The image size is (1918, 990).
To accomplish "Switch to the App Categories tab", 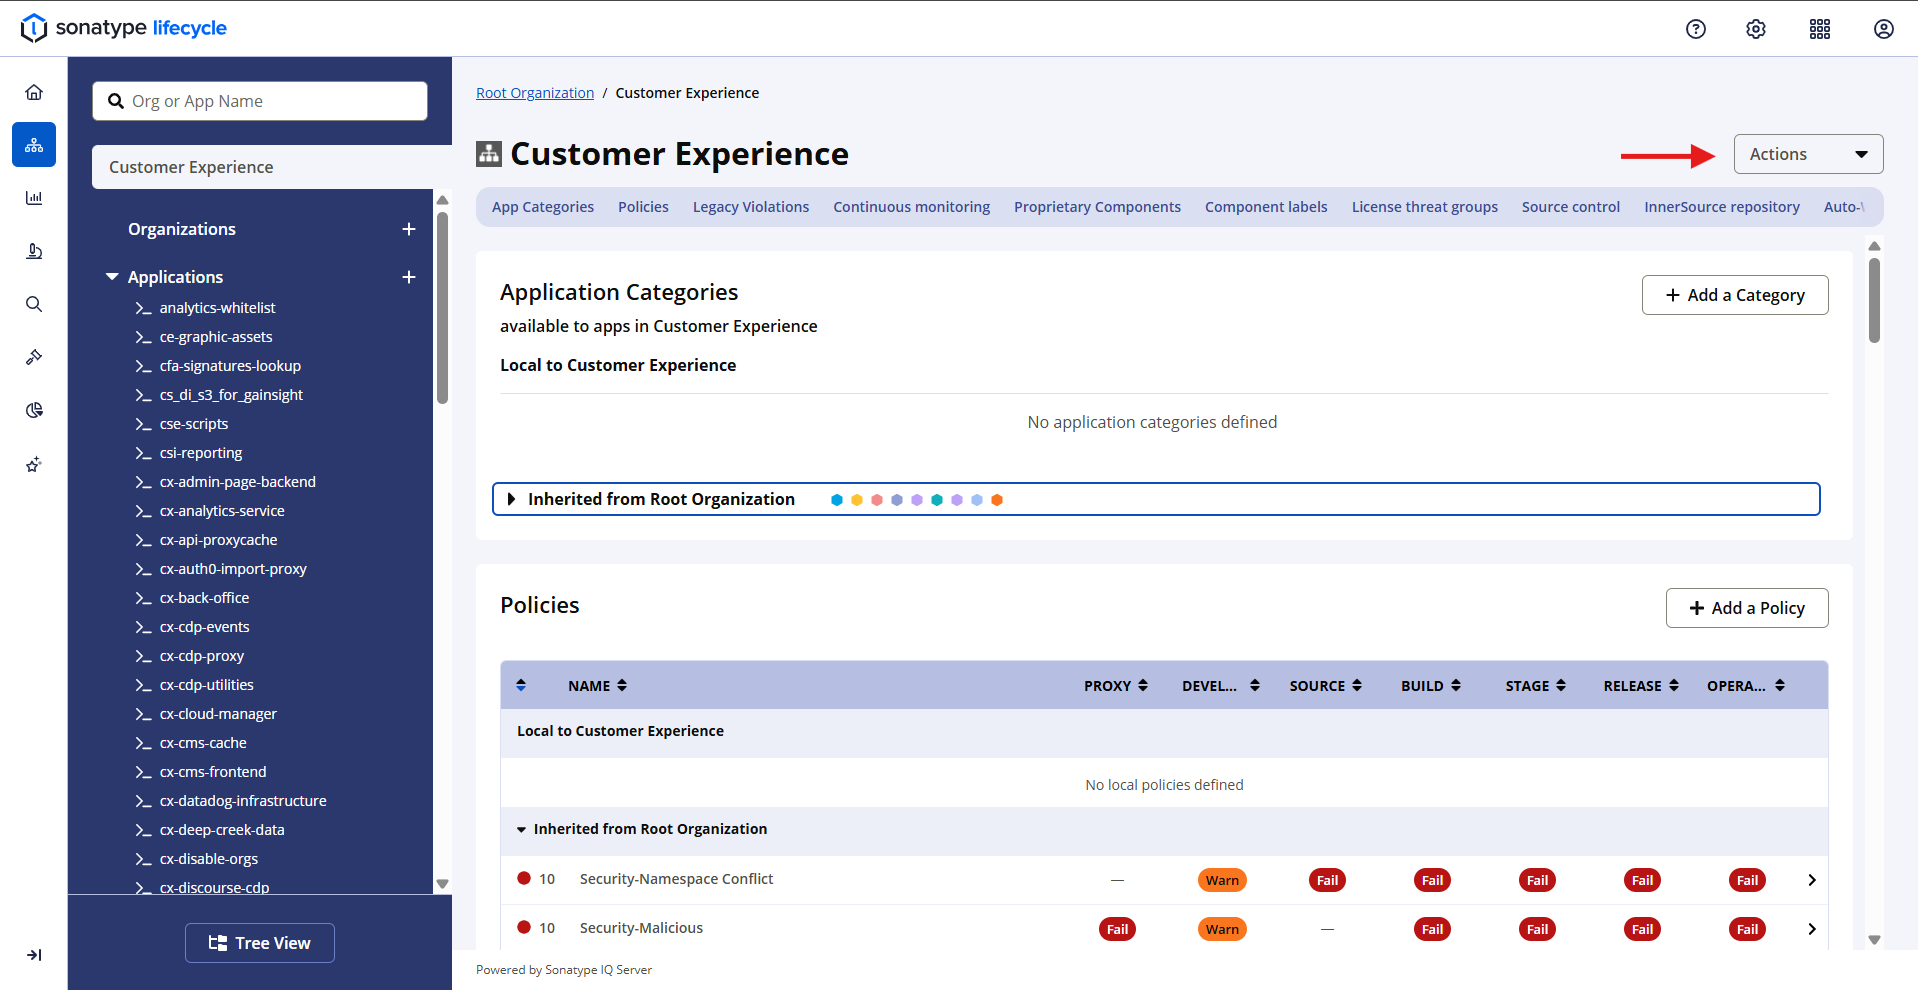I will coord(543,207).
